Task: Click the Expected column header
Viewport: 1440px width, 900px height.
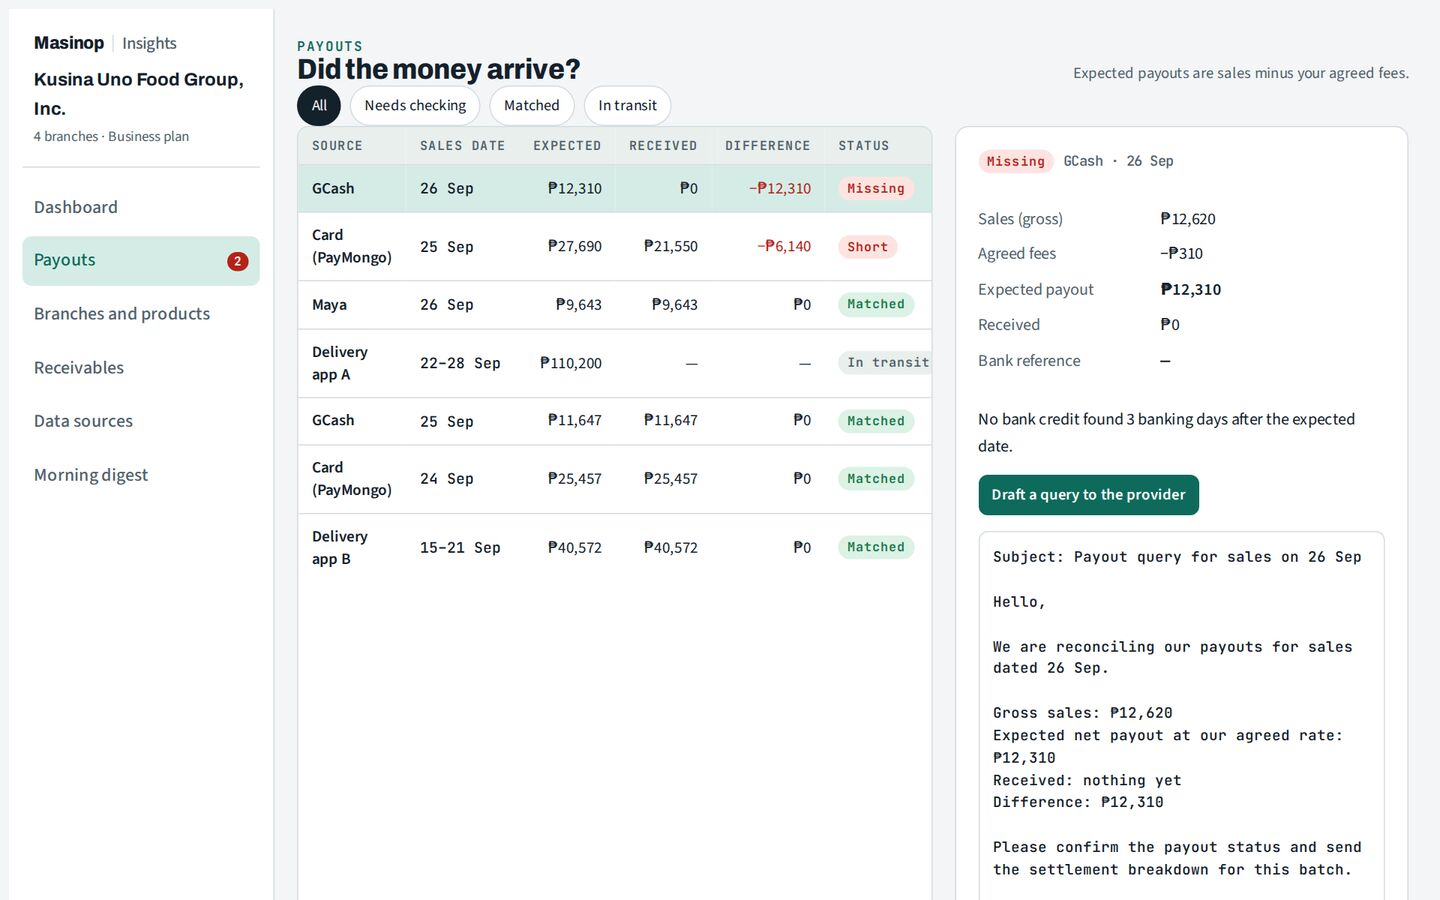Action: [567, 146]
